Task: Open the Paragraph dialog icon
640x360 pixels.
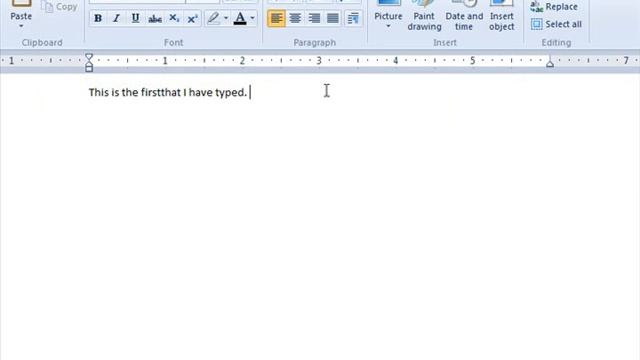Action: pyautogui.click(x=353, y=18)
